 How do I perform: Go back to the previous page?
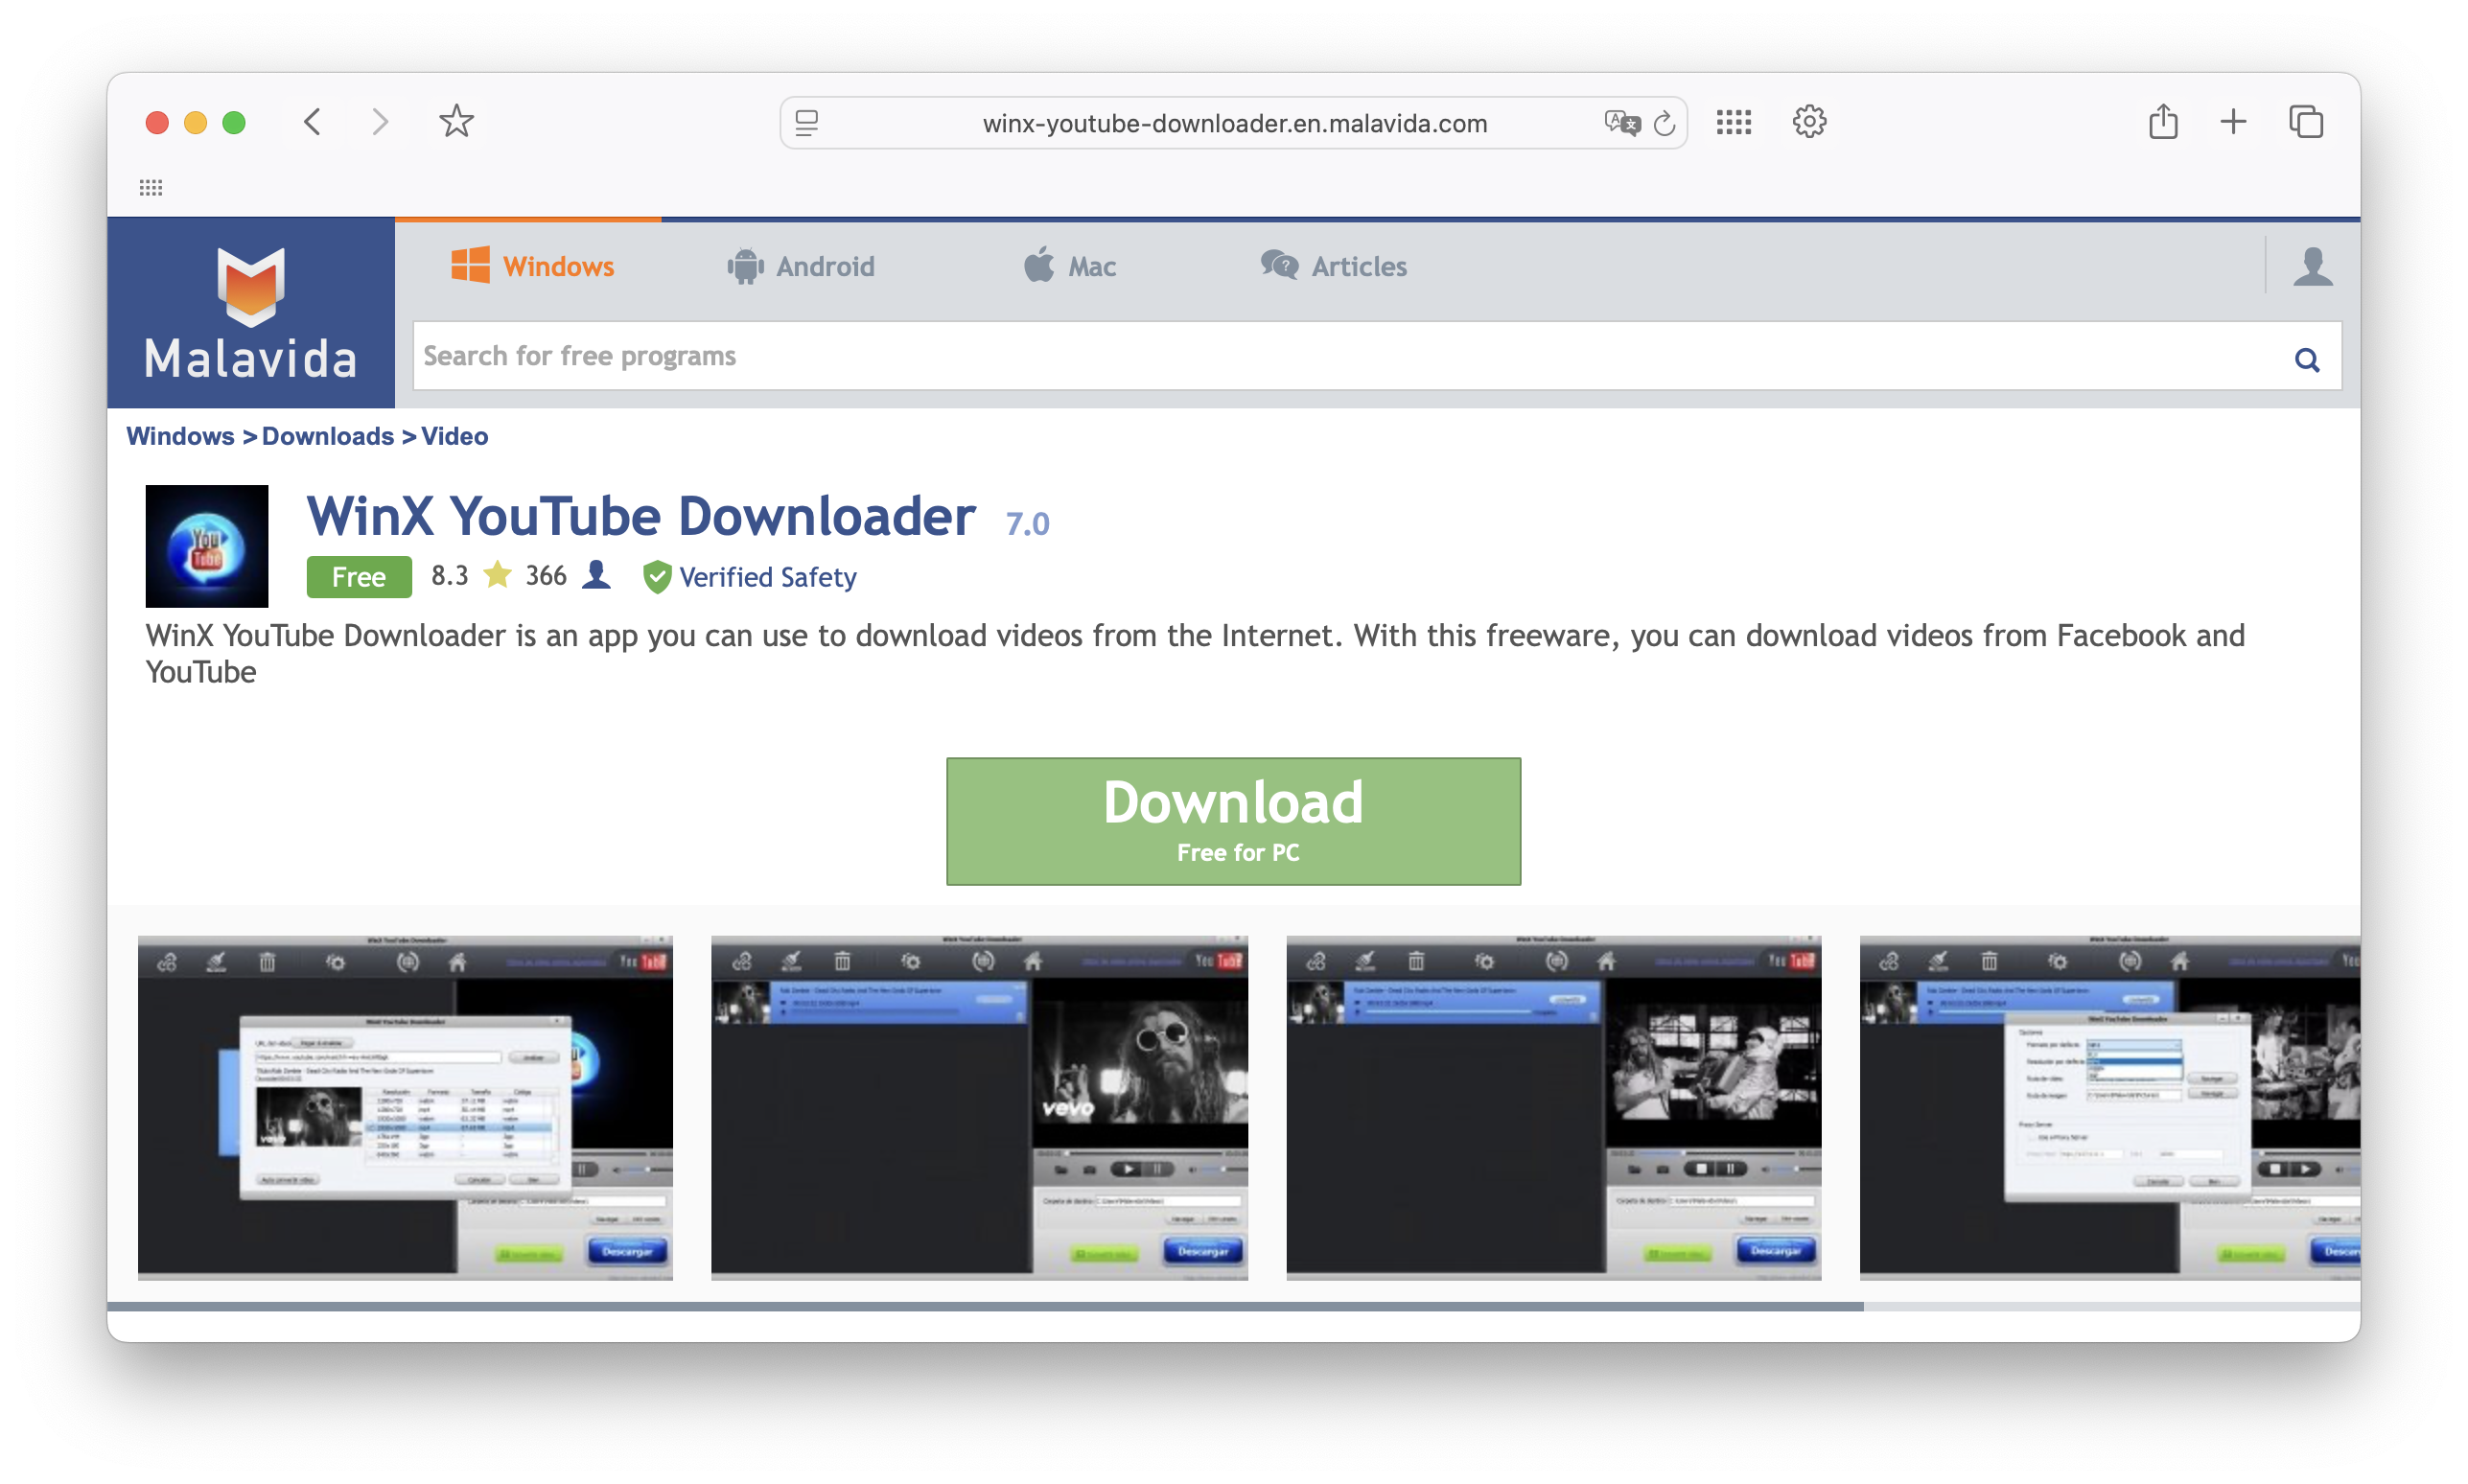pos(313,122)
